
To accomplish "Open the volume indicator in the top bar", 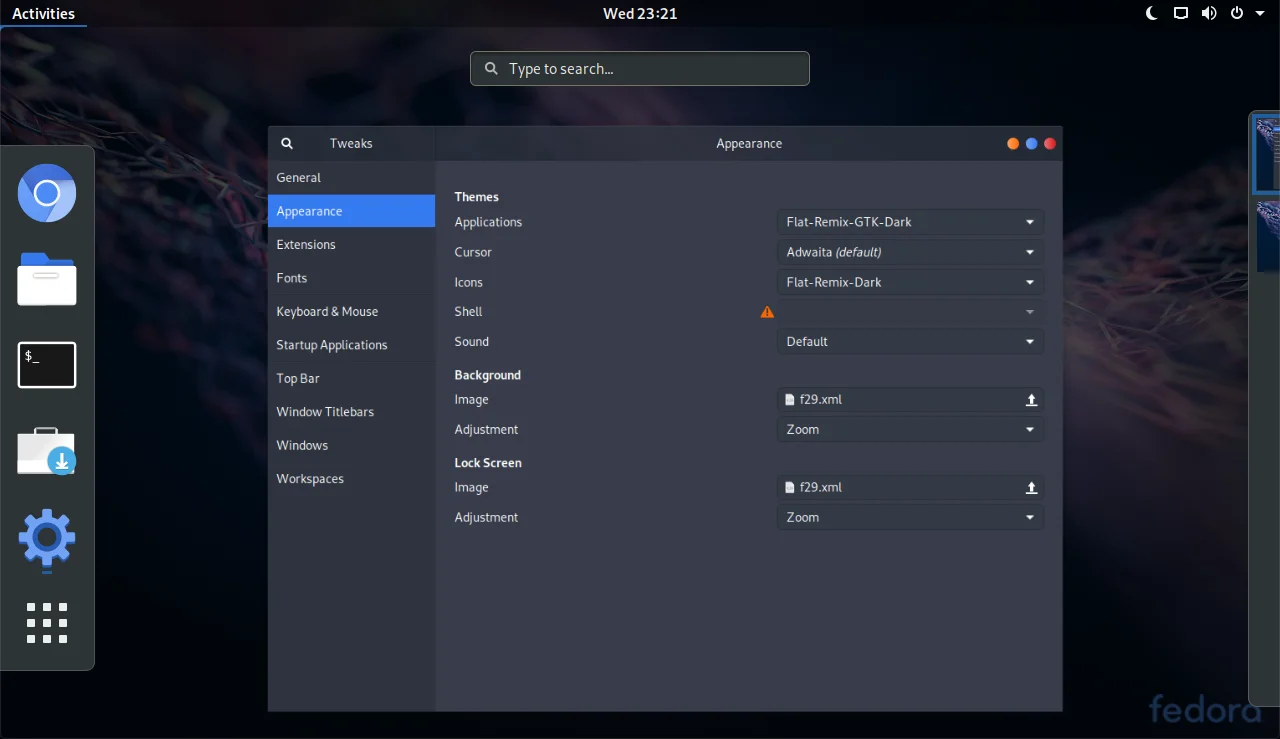I will click(1209, 13).
